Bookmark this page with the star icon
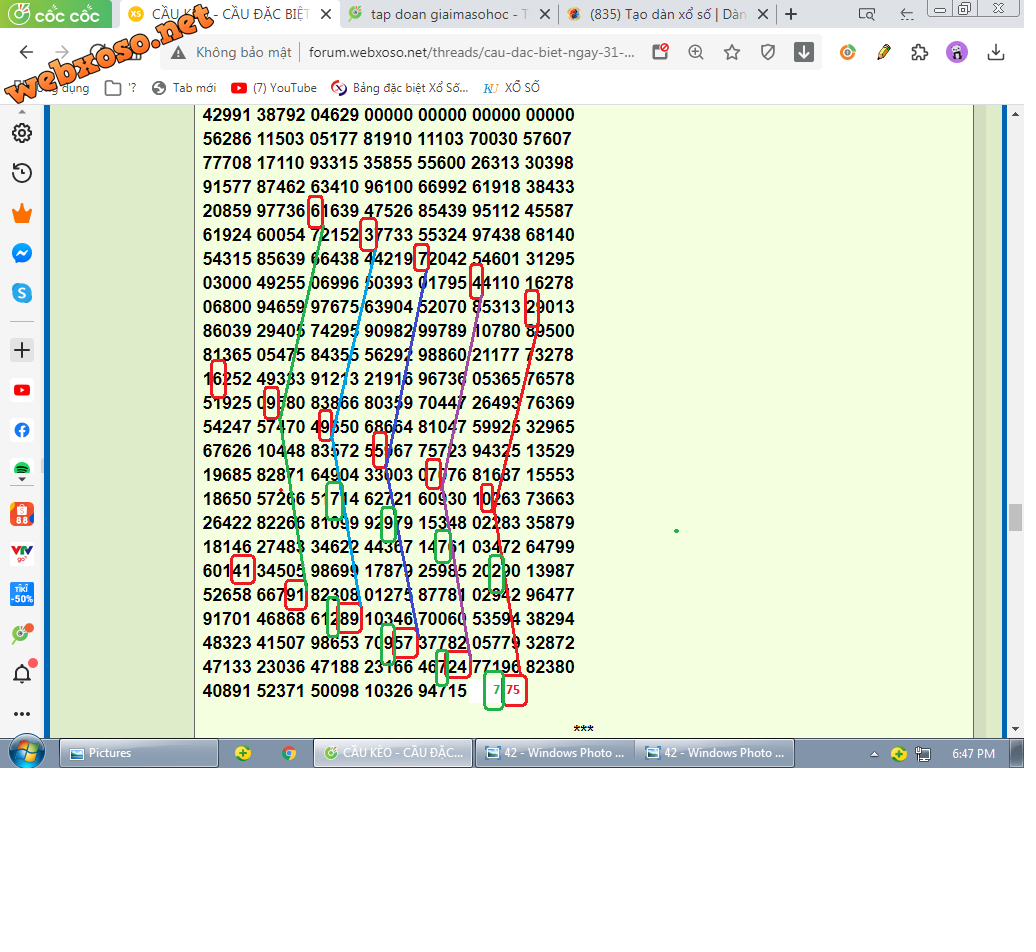The height and width of the screenshot is (952, 1036). [x=732, y=53]
